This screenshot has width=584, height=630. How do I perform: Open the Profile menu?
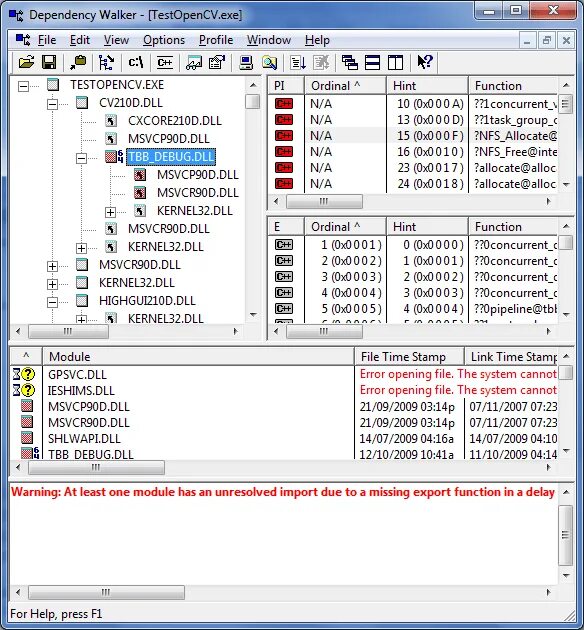(216, 40)
